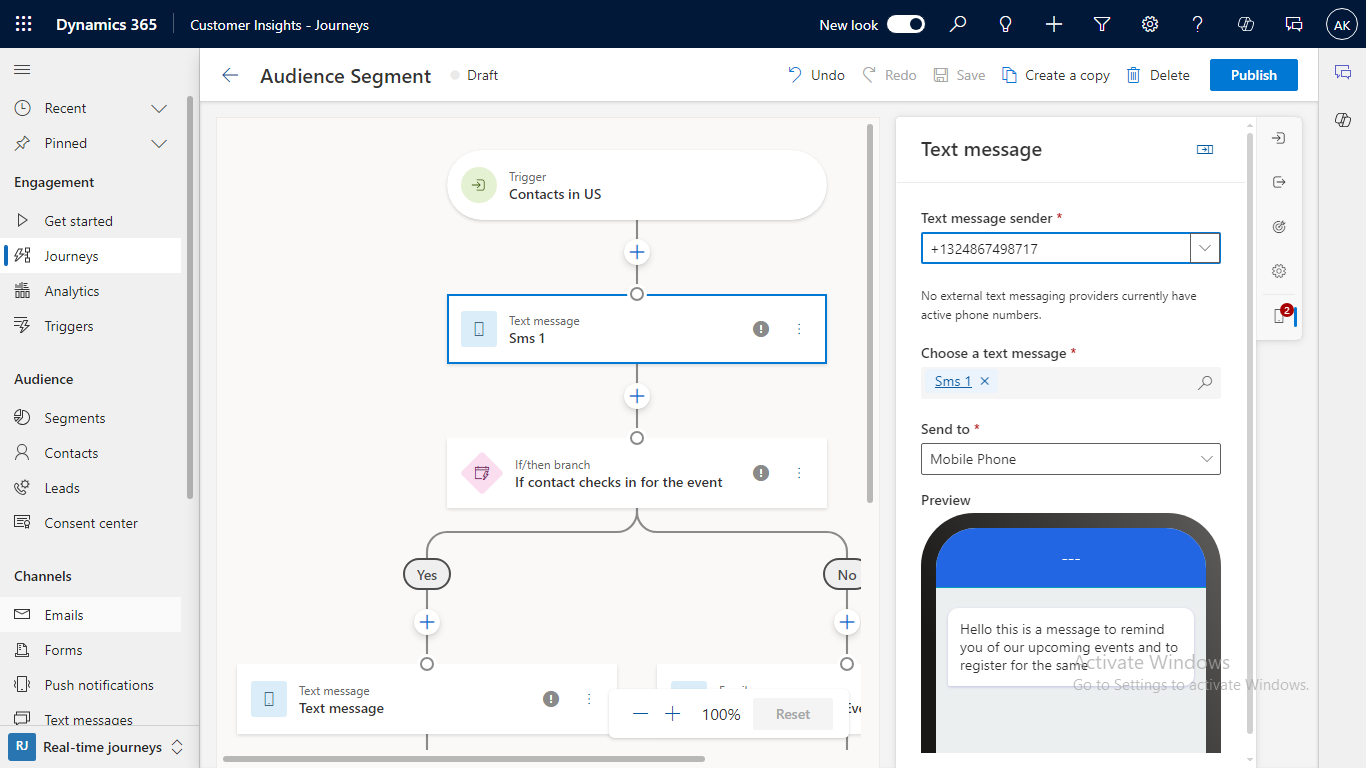
Task: Collapse the Text message side panel icon
Action: [x=1205, y=150]
